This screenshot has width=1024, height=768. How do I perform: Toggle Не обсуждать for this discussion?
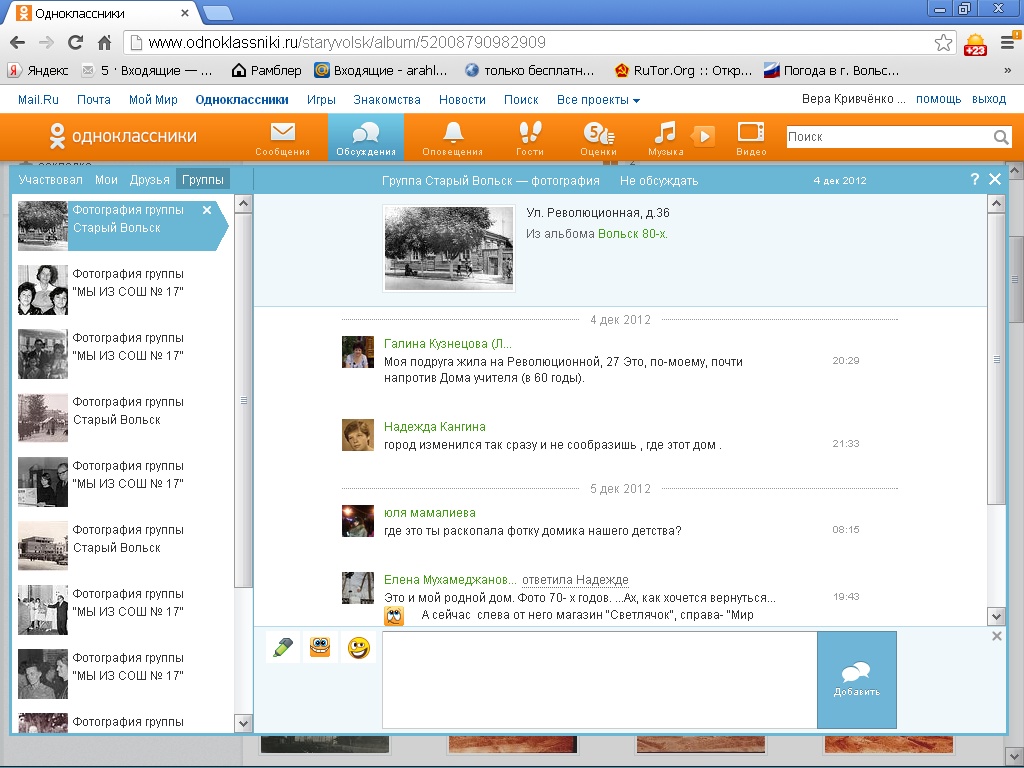click(658, 181)
